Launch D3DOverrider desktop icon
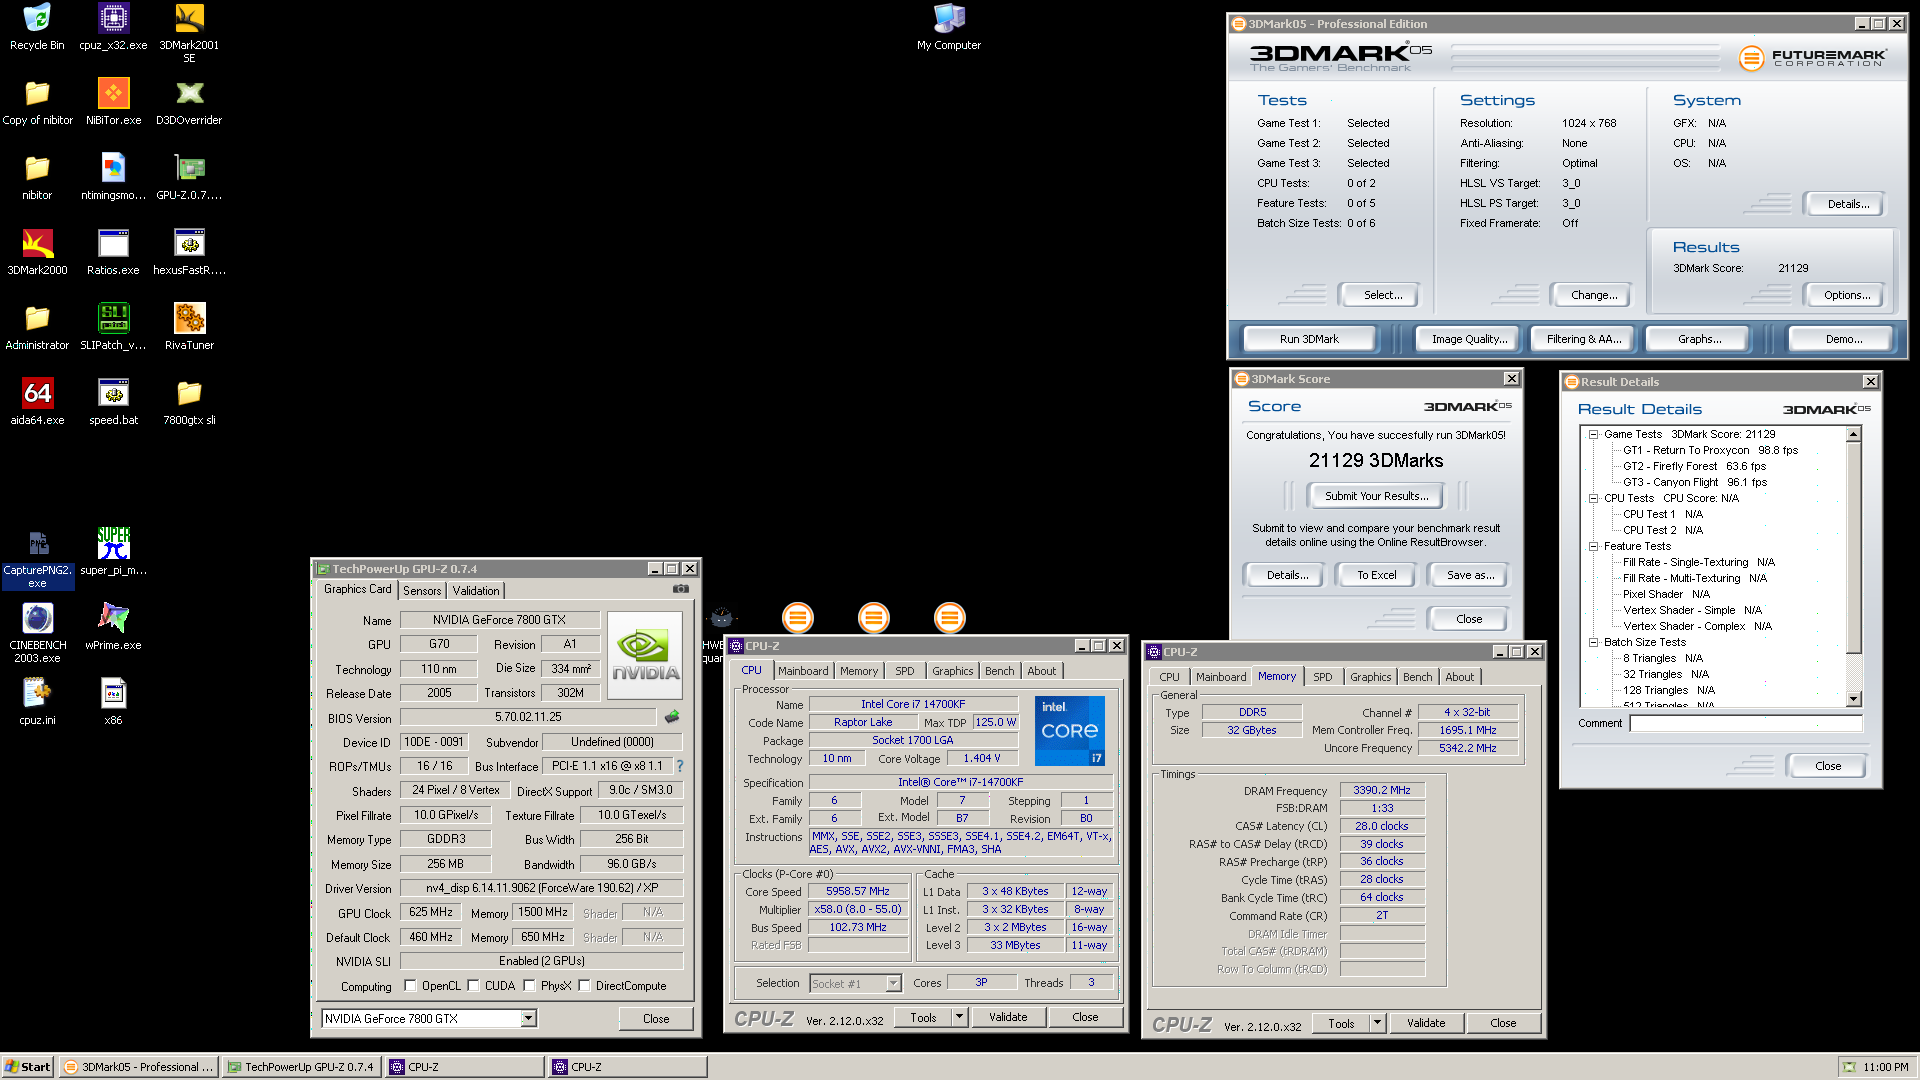This screenshot has height=1080, width=1920. click(189, 102)
